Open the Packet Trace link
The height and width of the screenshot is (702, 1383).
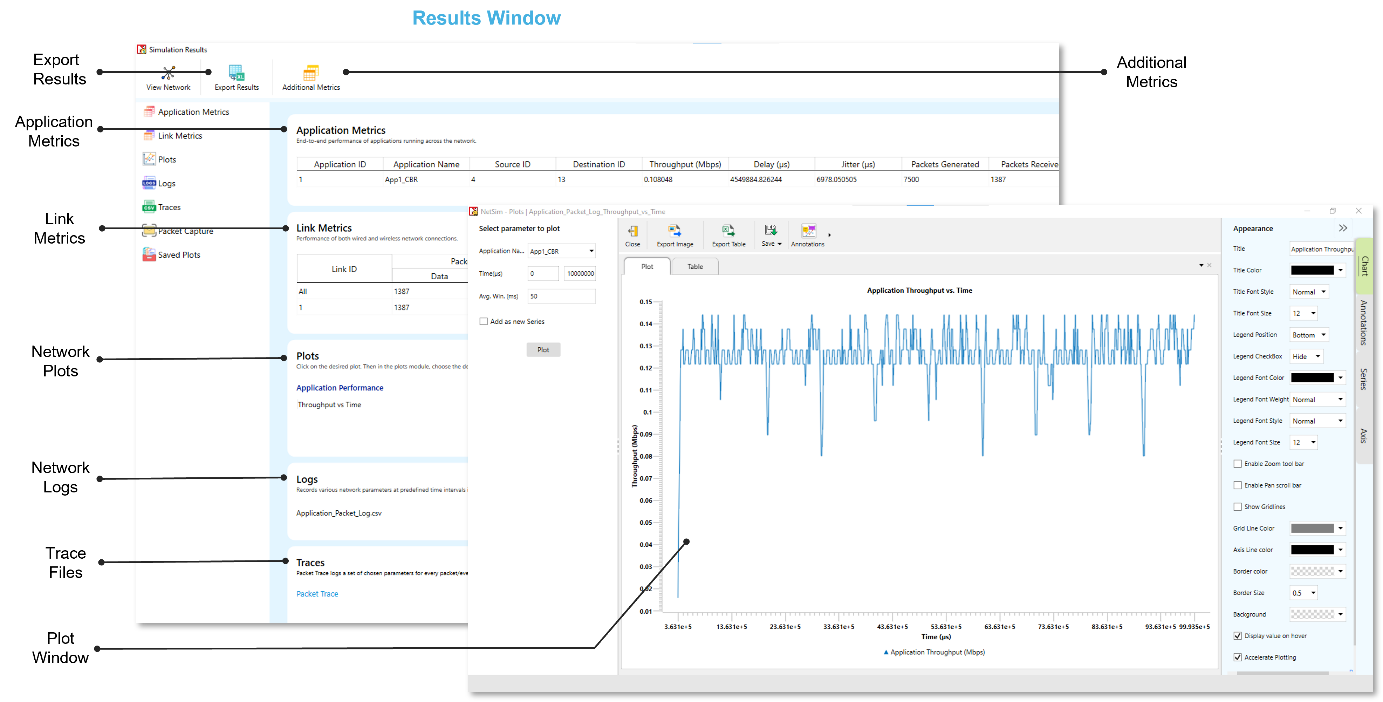click(x=317, y=594)
